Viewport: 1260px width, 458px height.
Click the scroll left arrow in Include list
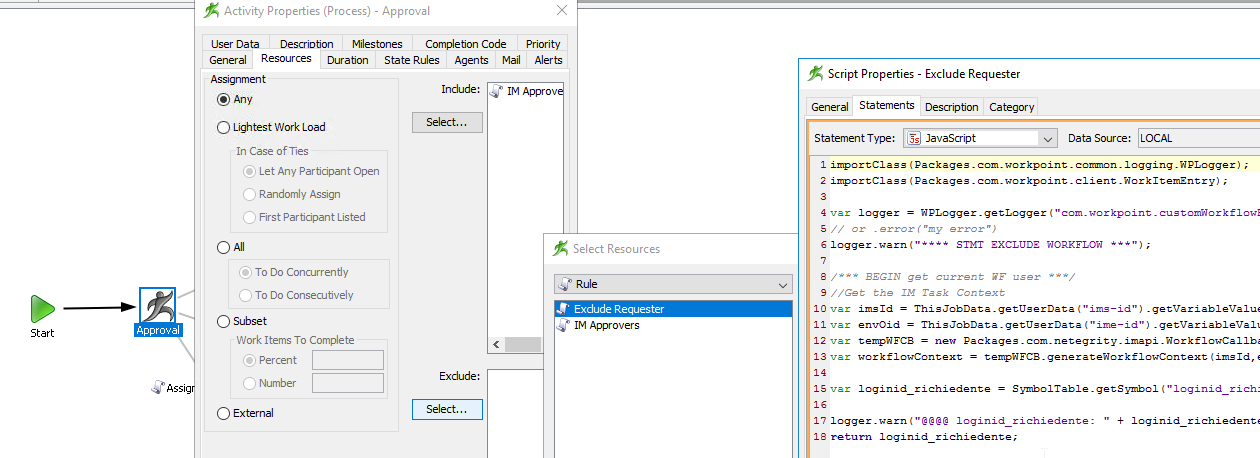click(496, 344)
